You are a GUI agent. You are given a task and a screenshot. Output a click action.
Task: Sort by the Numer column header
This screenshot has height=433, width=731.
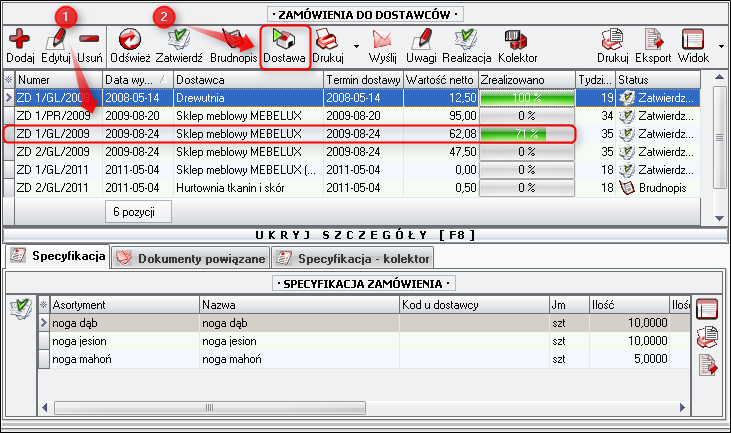point(58,80)
